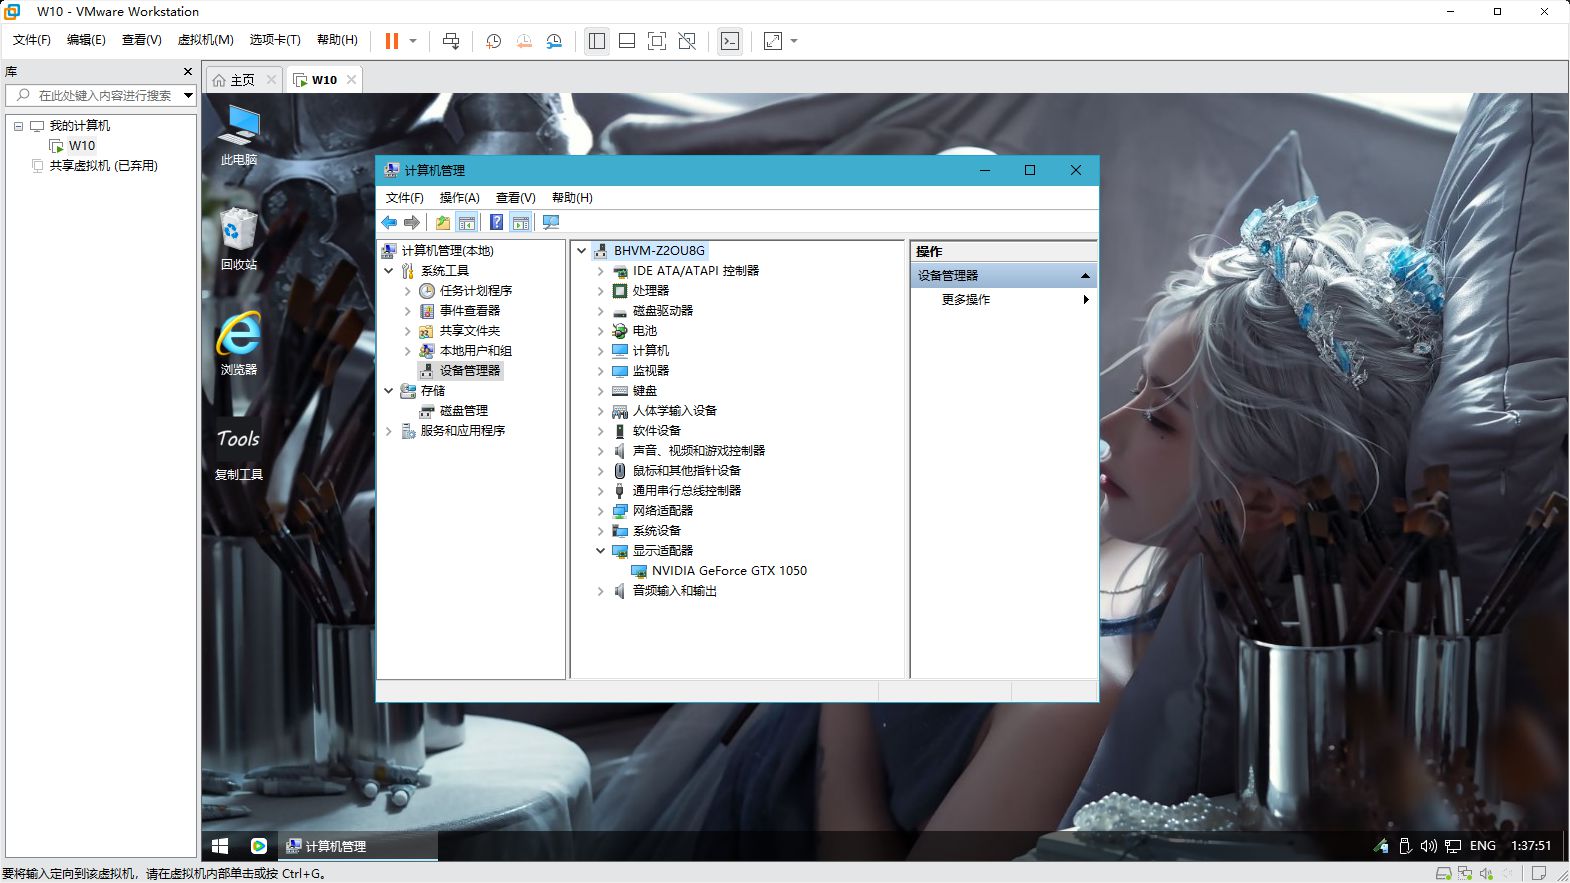Open 此电脑 desktop icon

(x=239, y=135)
